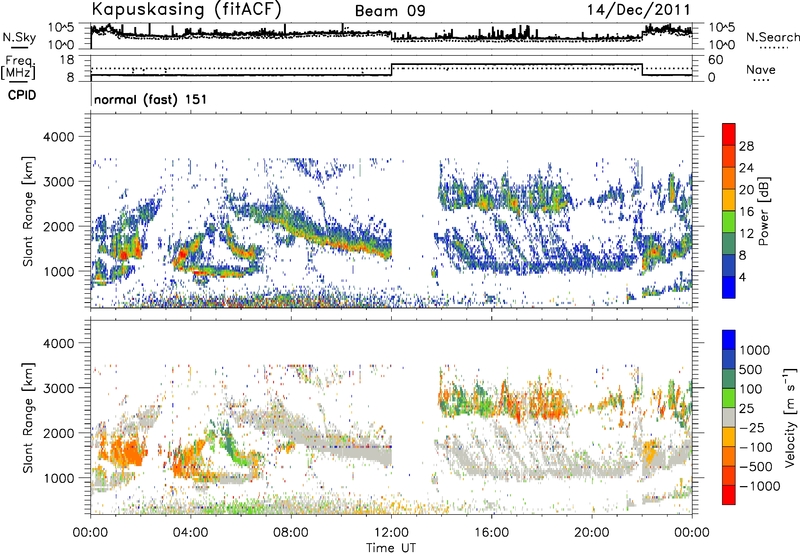Click the 'CPID' row label
The width and height of the screenshot is (800, 554).
click(22, 95)
